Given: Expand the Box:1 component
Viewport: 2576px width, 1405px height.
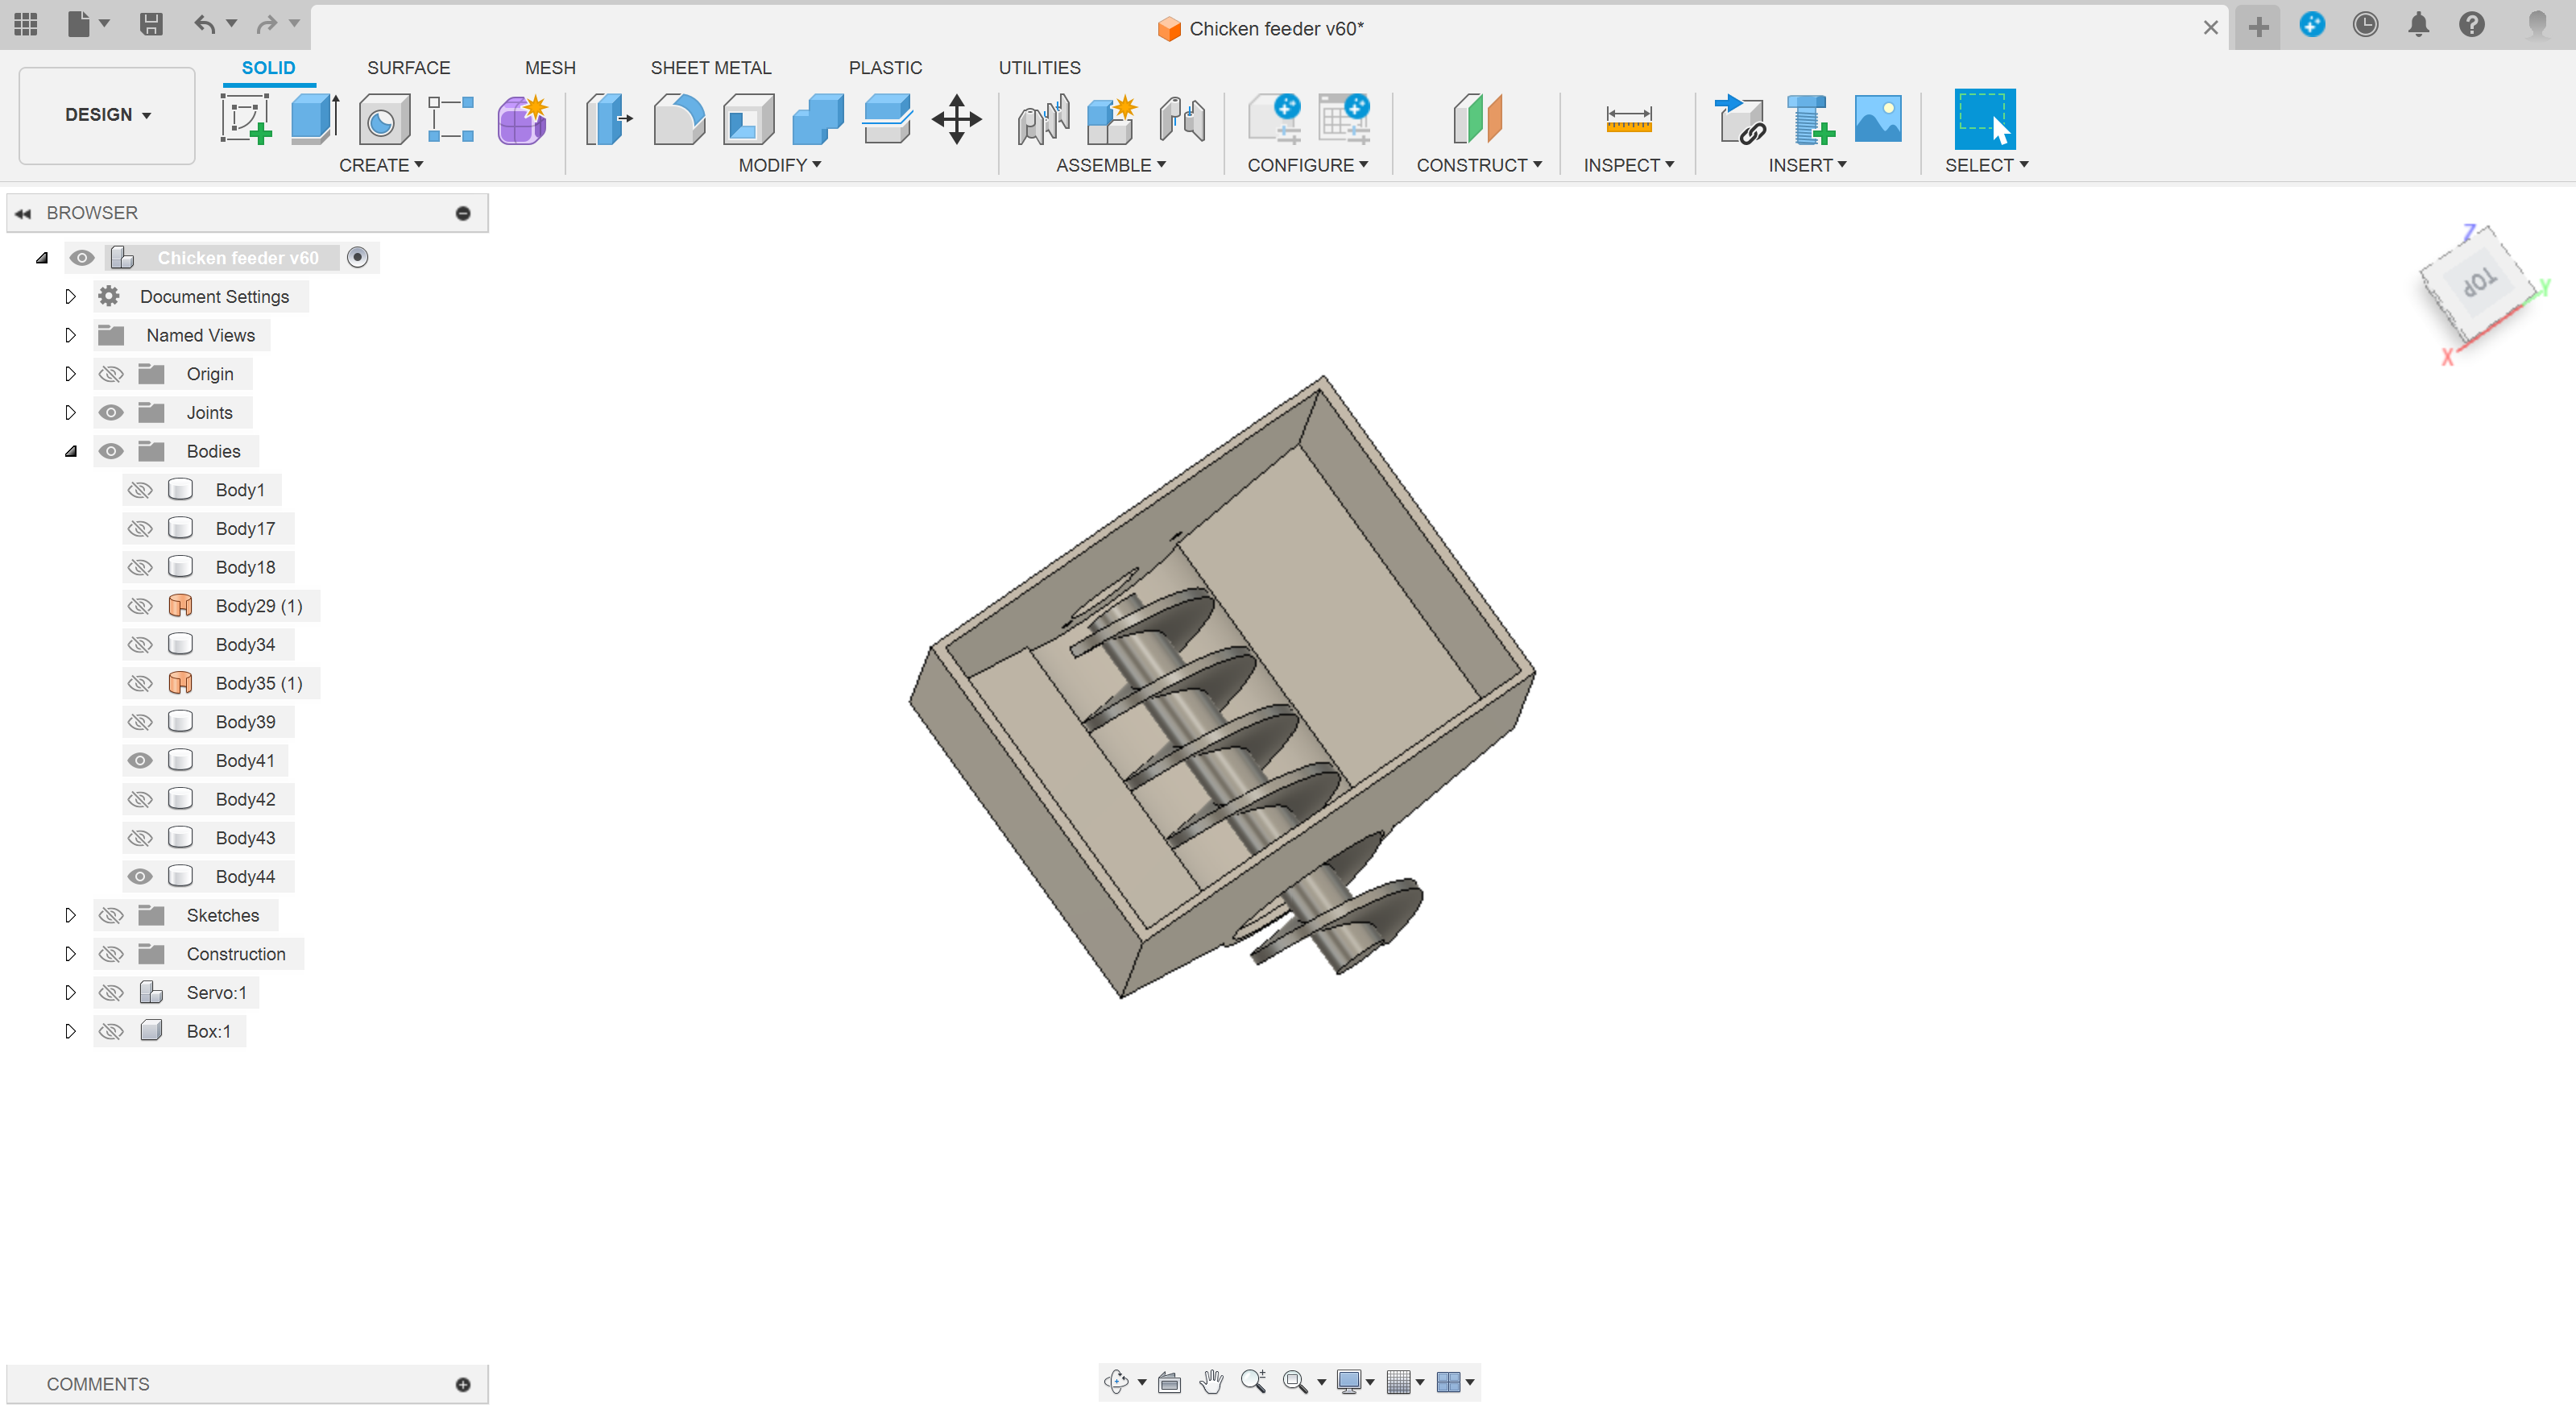Looking at the screenshot, I should pyautogui.click(x=70, y=1031).
